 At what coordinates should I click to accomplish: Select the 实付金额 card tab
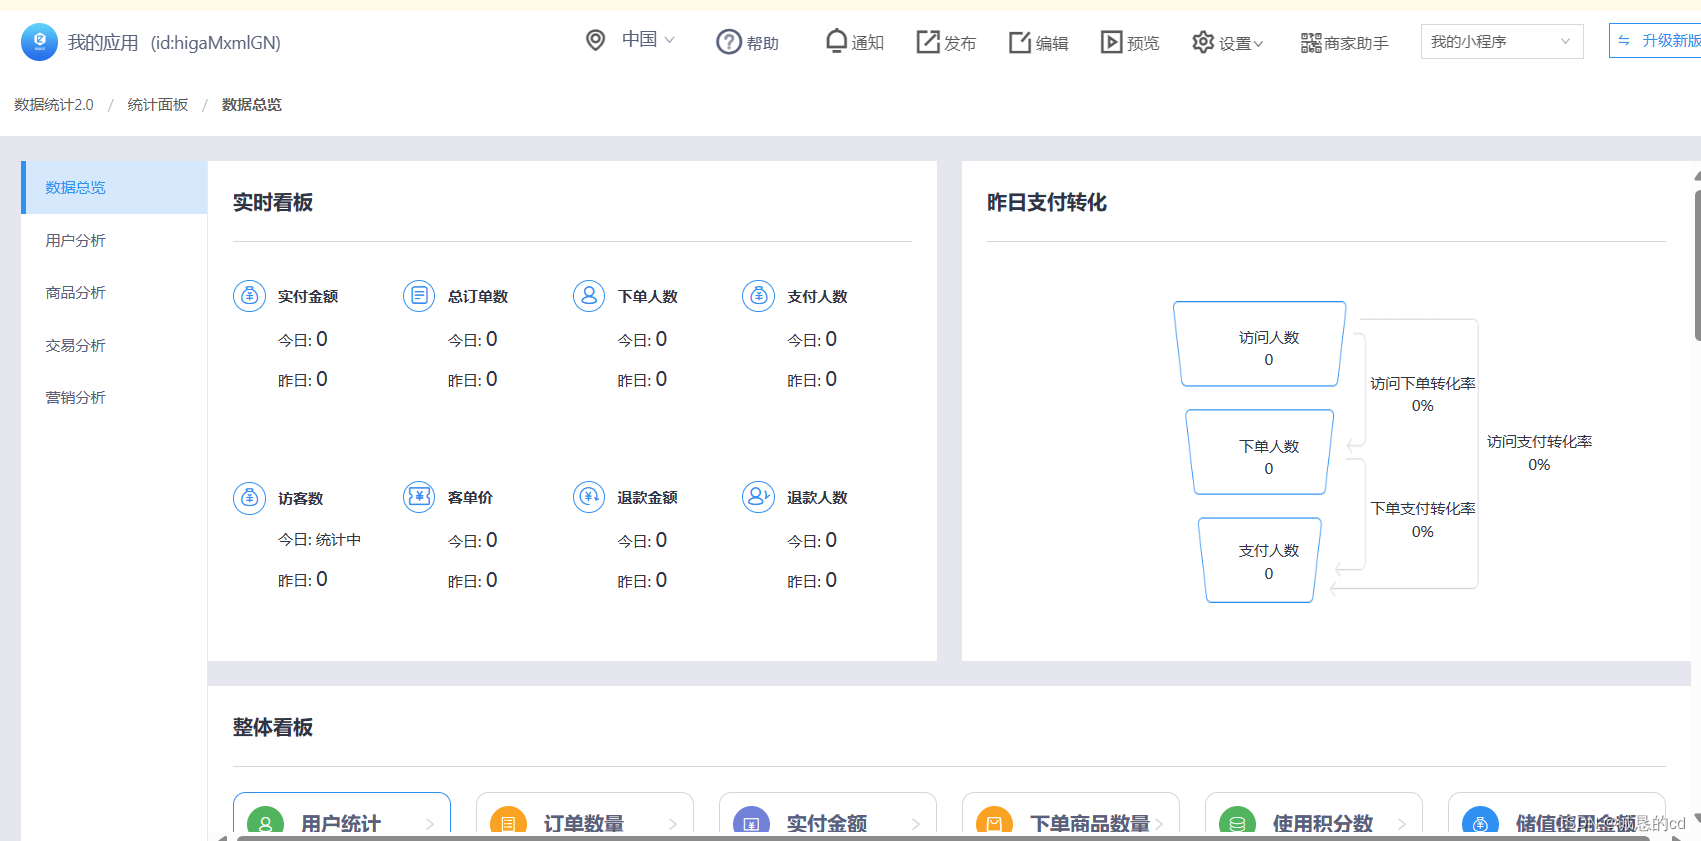(828, 814)
